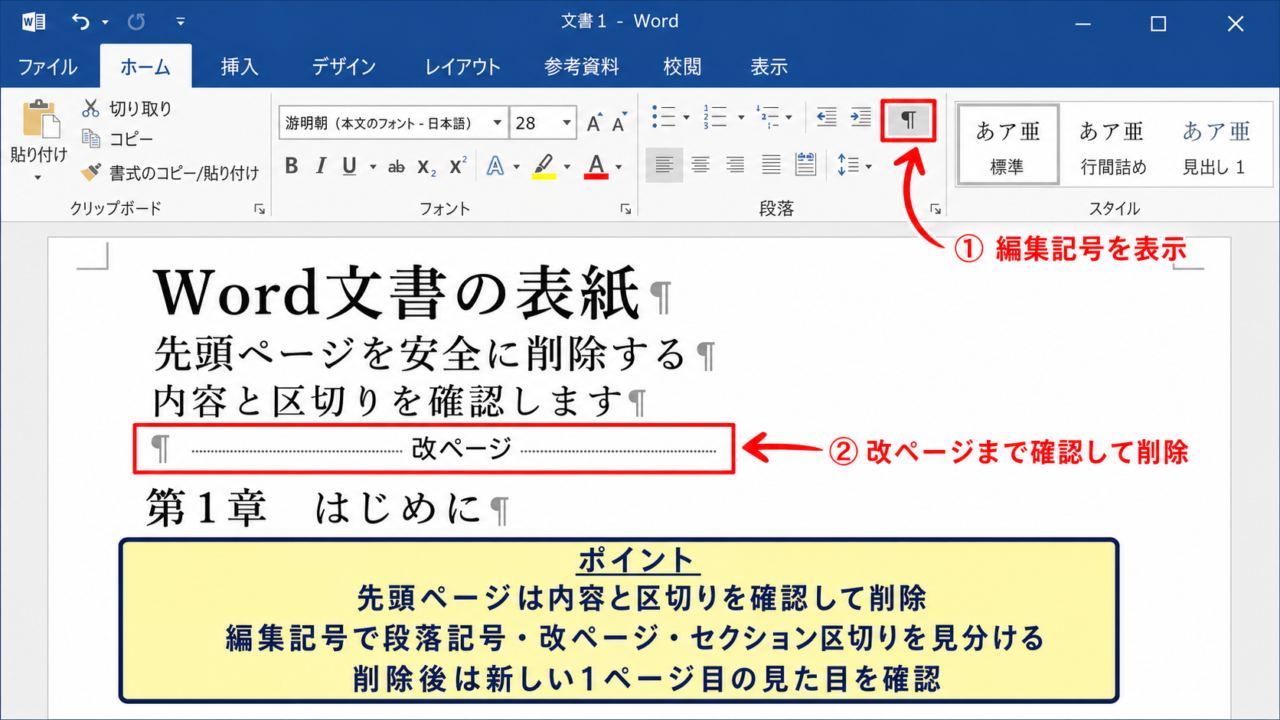Click the decrease indent icon
Image resolution: width=1280 pixels, height=720 pixels.
pos(826,117)
